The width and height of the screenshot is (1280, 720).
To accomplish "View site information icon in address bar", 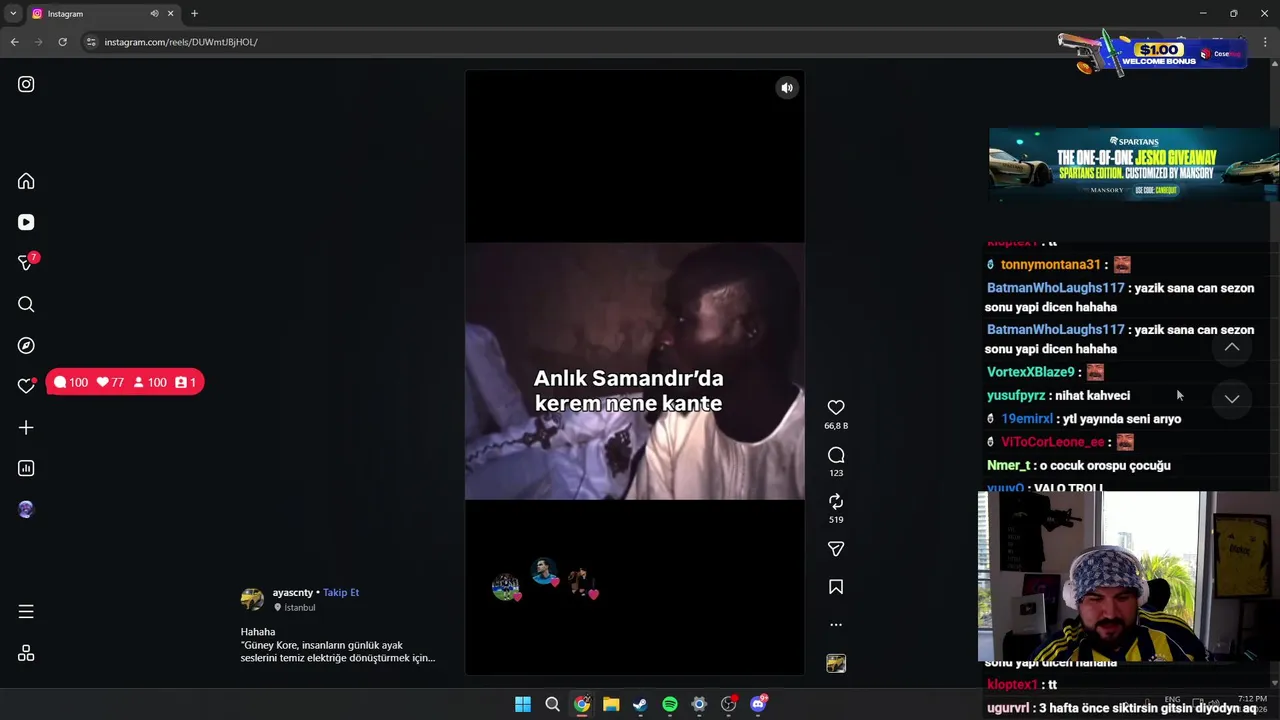I will [x=91, y=42].
